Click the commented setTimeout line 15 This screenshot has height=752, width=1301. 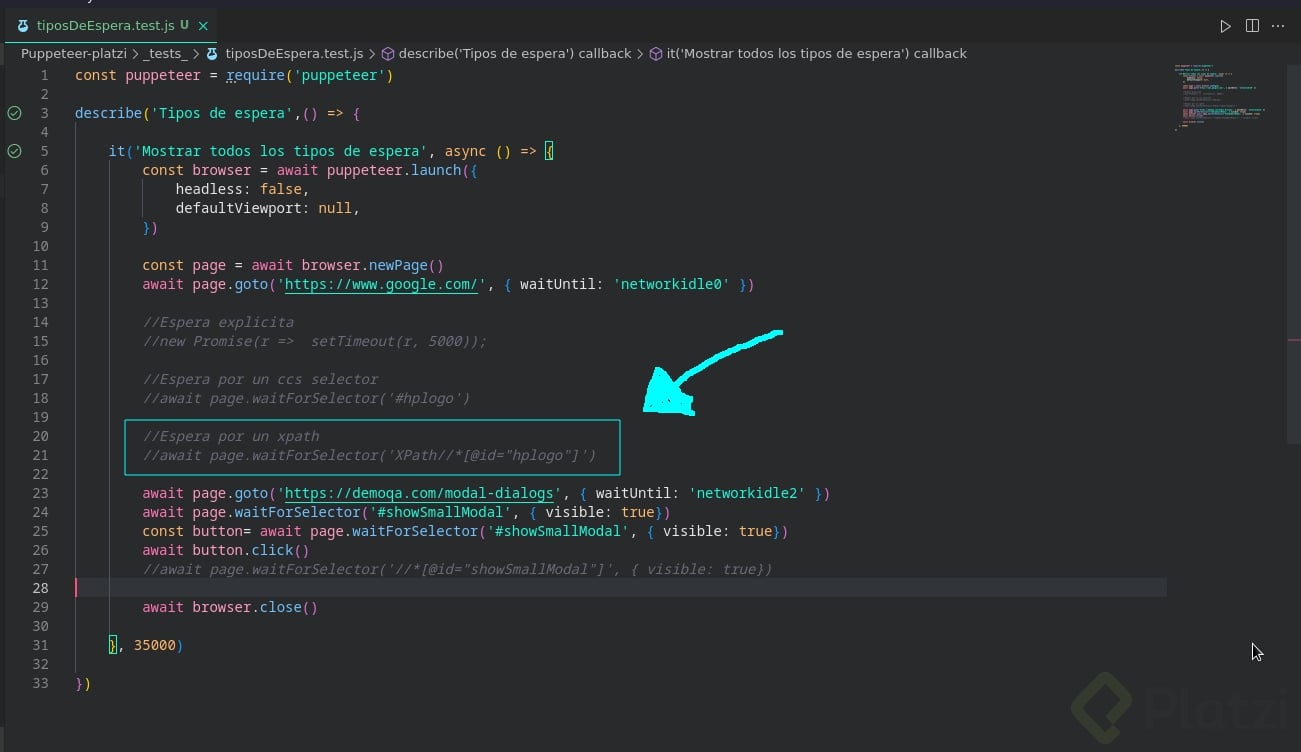tap(314, 341)
